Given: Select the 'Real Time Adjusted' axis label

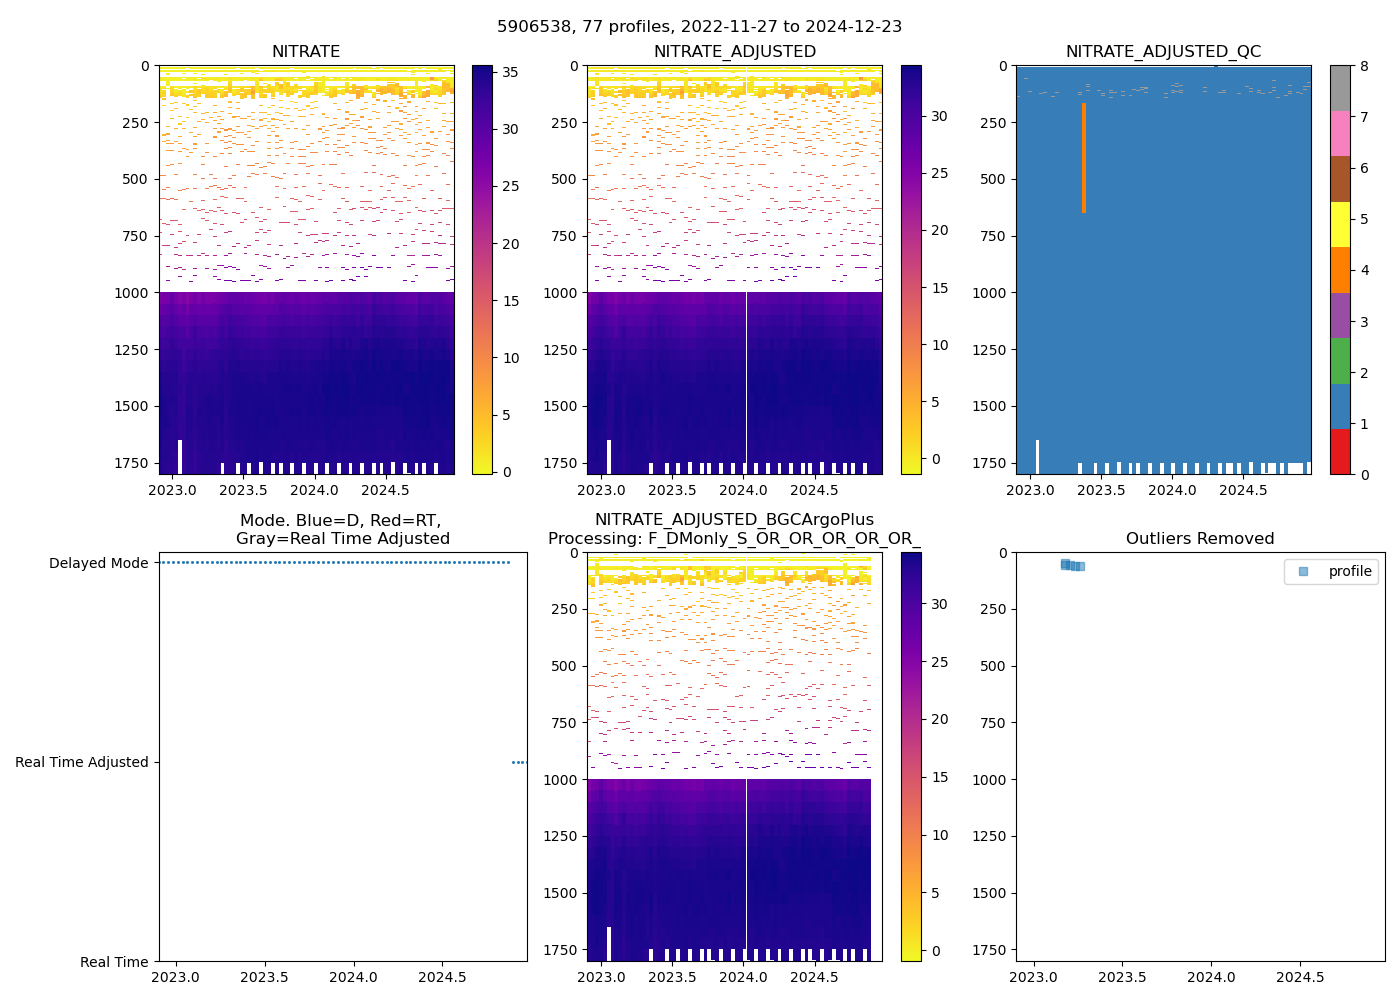Looking at the screenshot, I should coord(81,762).
